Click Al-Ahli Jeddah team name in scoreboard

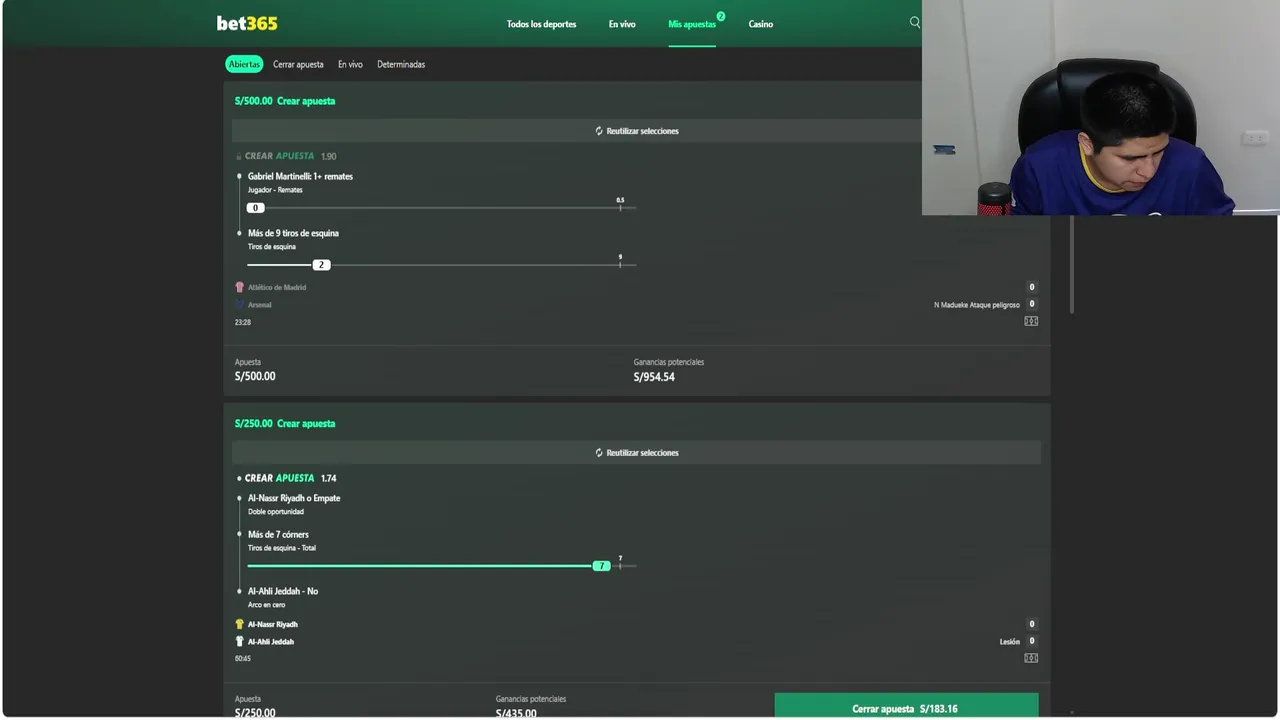tap(271, 641)
